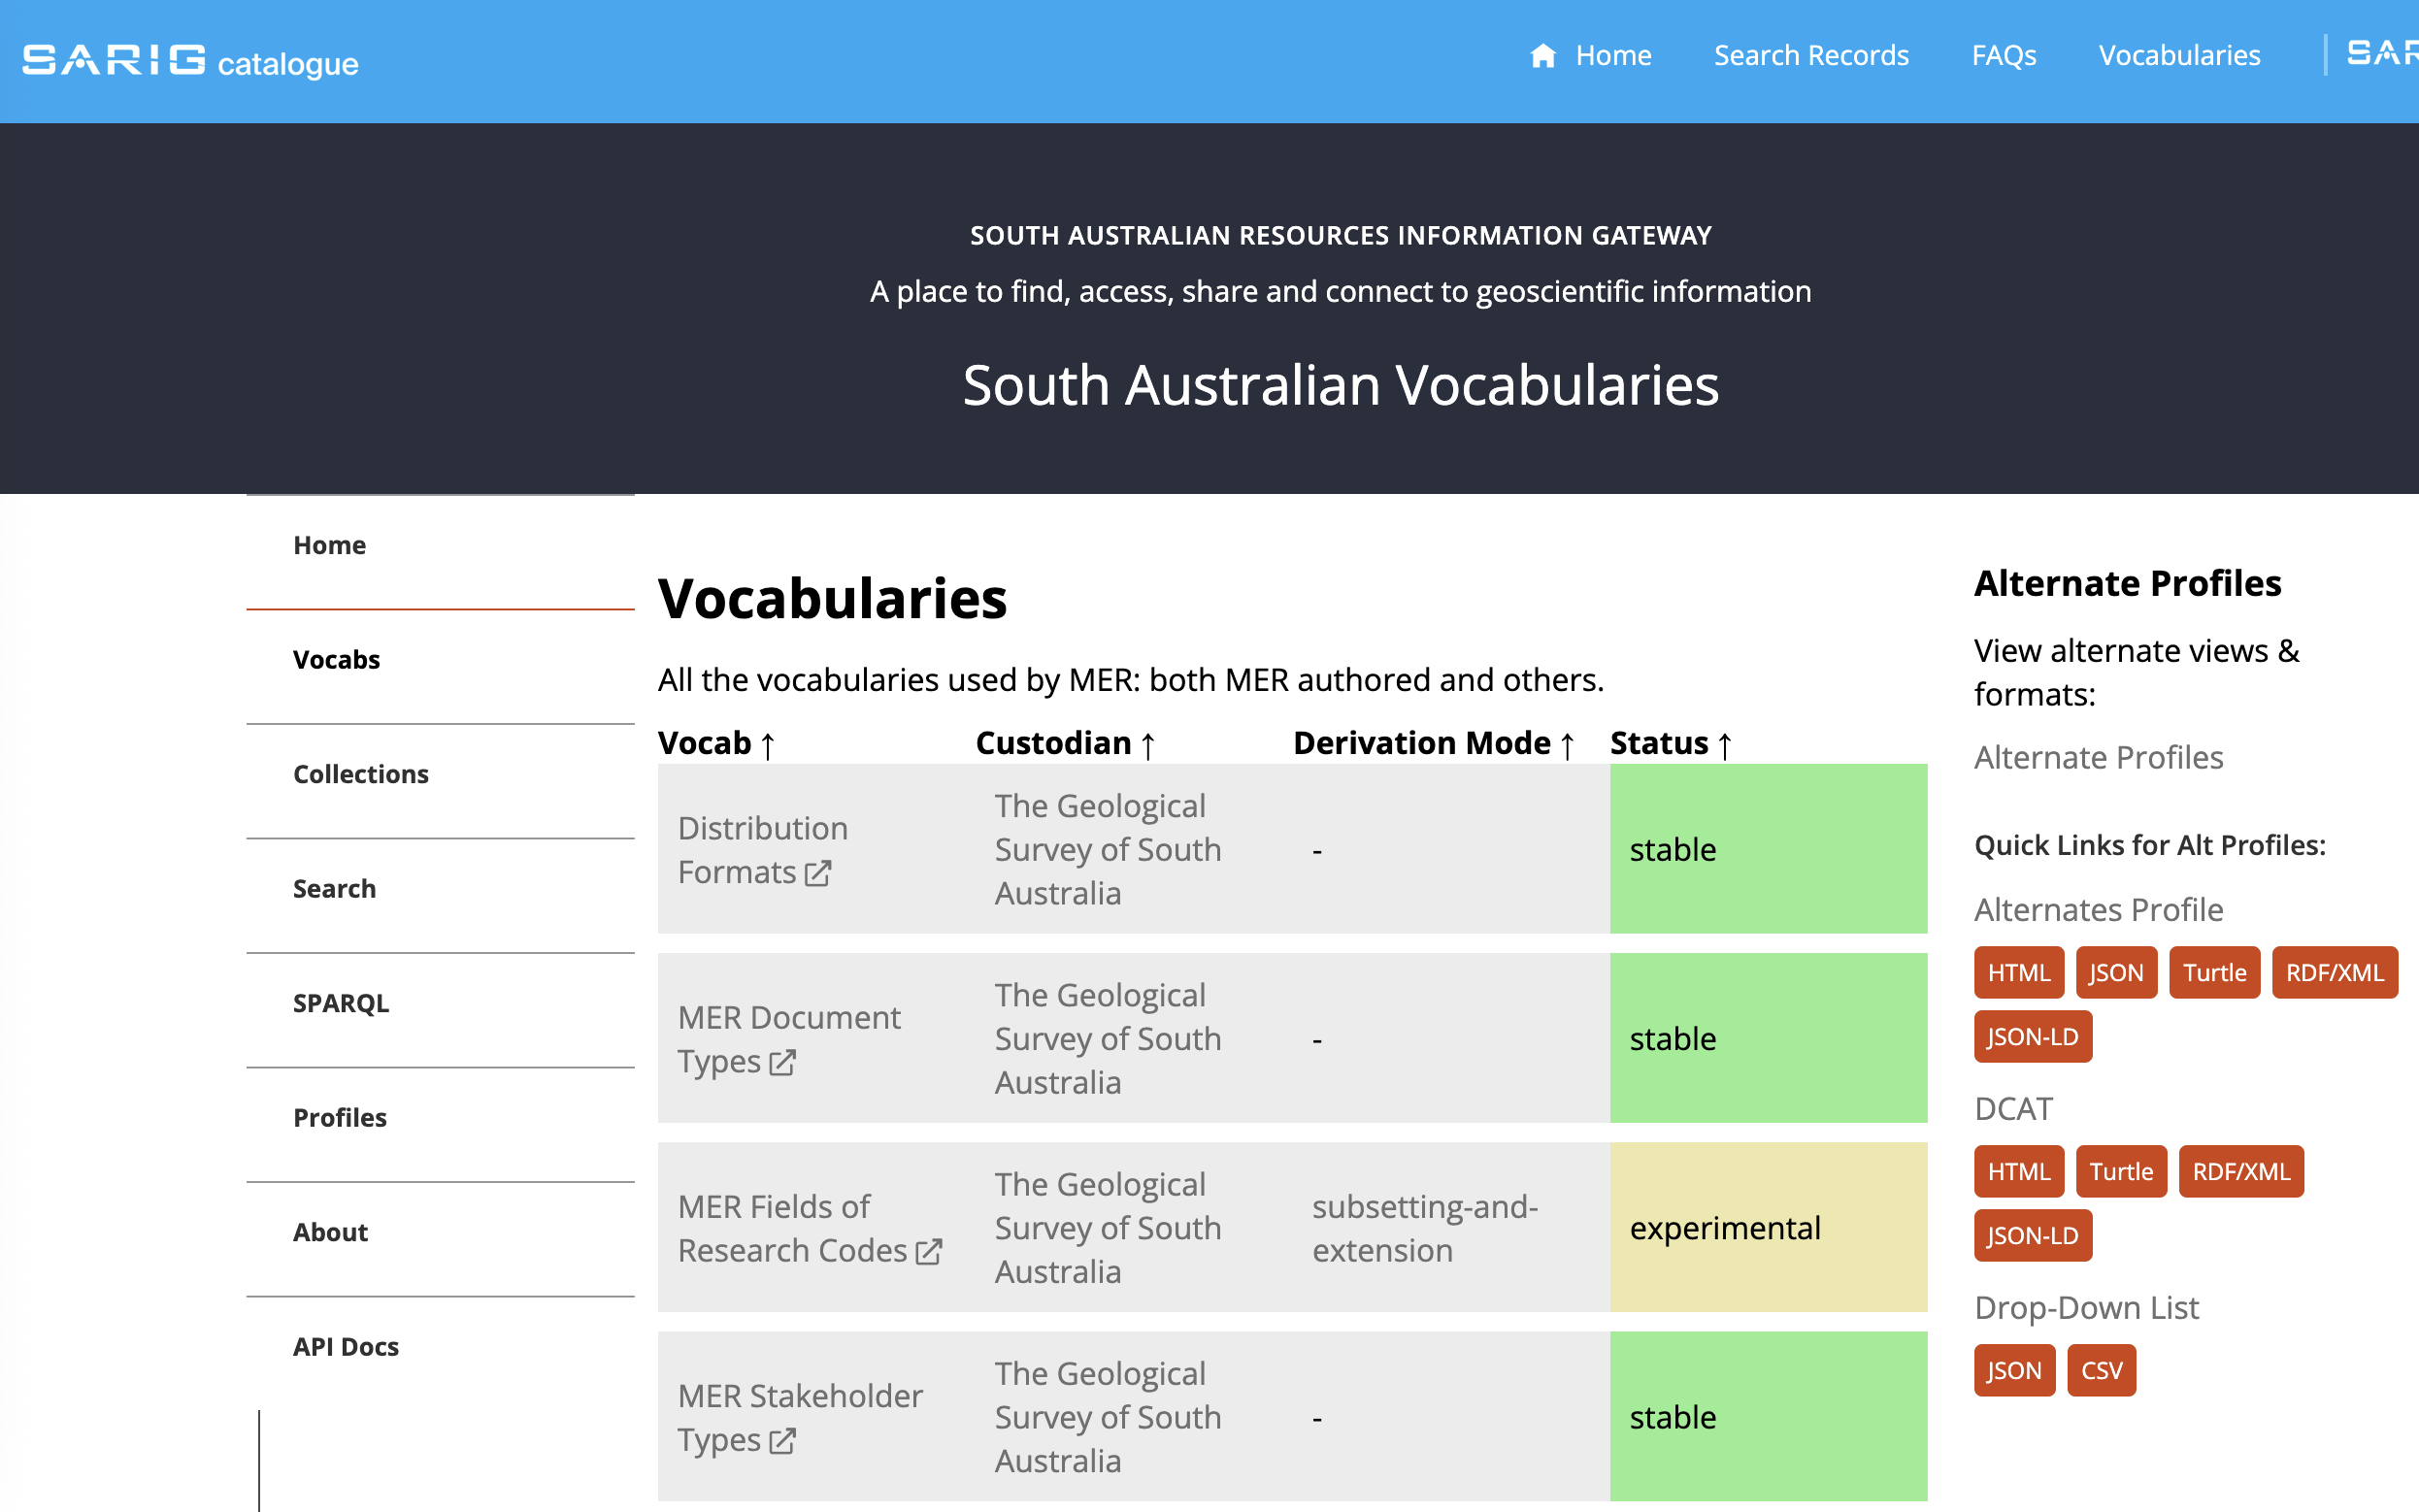The height and width of the screenshot is (1512, 2419).
Task: Select Collections in the left sidebar
Action: pos(440,775)
